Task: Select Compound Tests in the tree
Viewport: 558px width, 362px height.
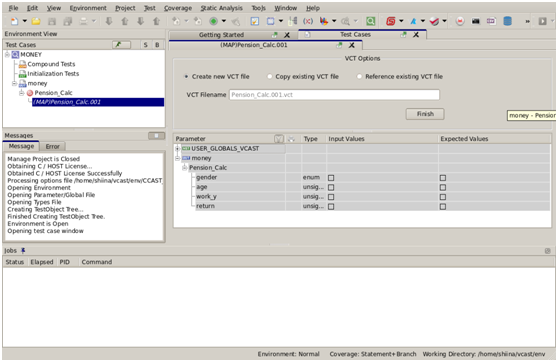Action: 51,64
